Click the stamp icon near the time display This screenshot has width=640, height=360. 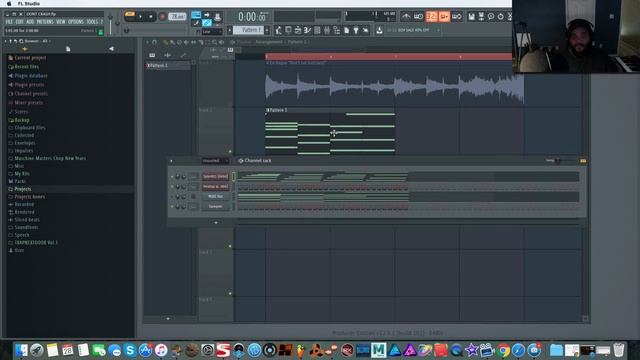click(218, 17)
